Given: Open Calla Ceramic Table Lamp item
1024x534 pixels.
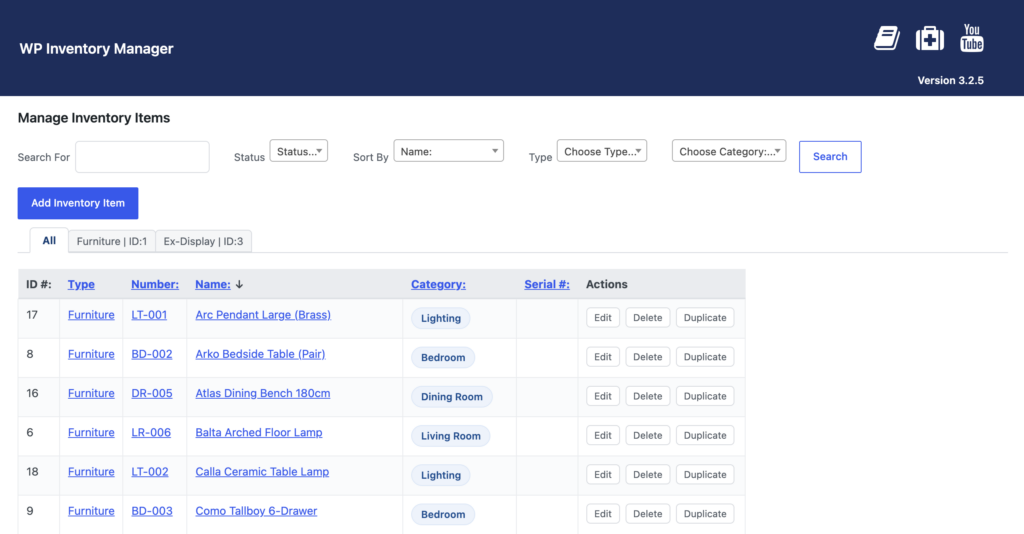Looking at the screenshot, I should coord(262,471).
